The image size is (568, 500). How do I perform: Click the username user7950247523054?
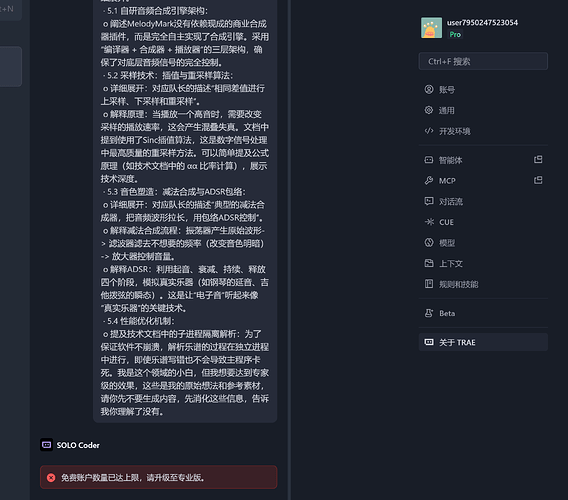pos(483,23)
